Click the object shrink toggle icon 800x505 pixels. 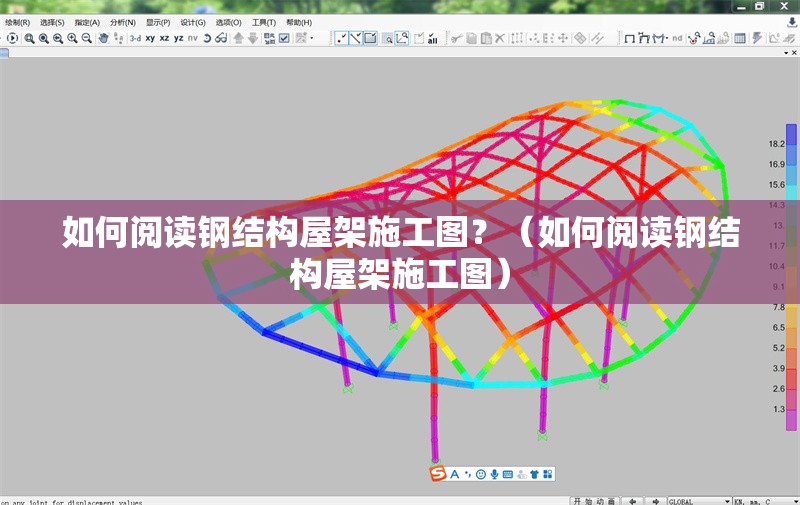pos(269,38)
